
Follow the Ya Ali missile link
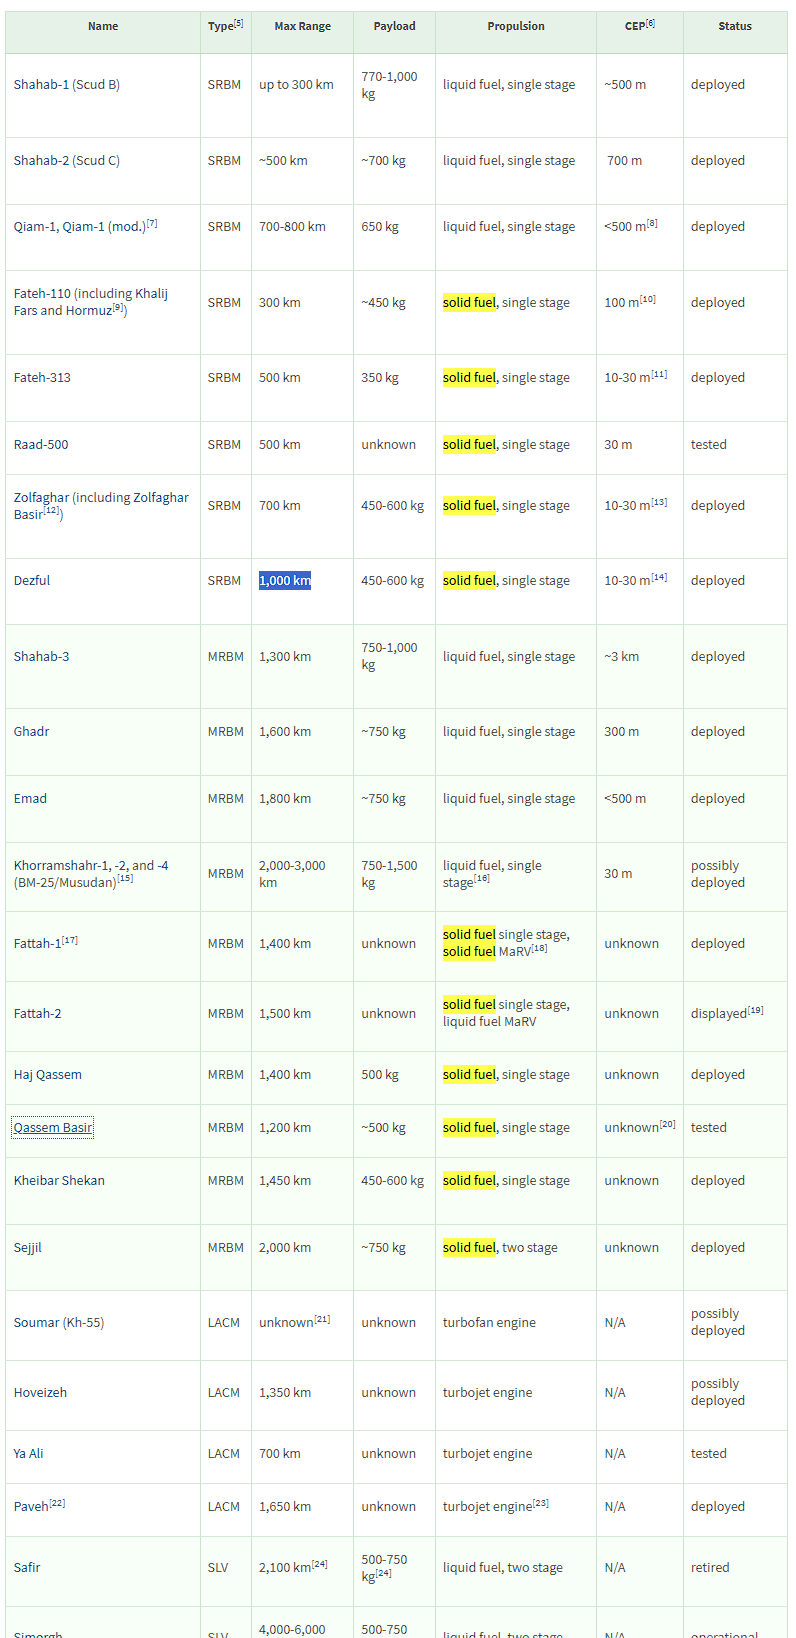coord(29,1454)
